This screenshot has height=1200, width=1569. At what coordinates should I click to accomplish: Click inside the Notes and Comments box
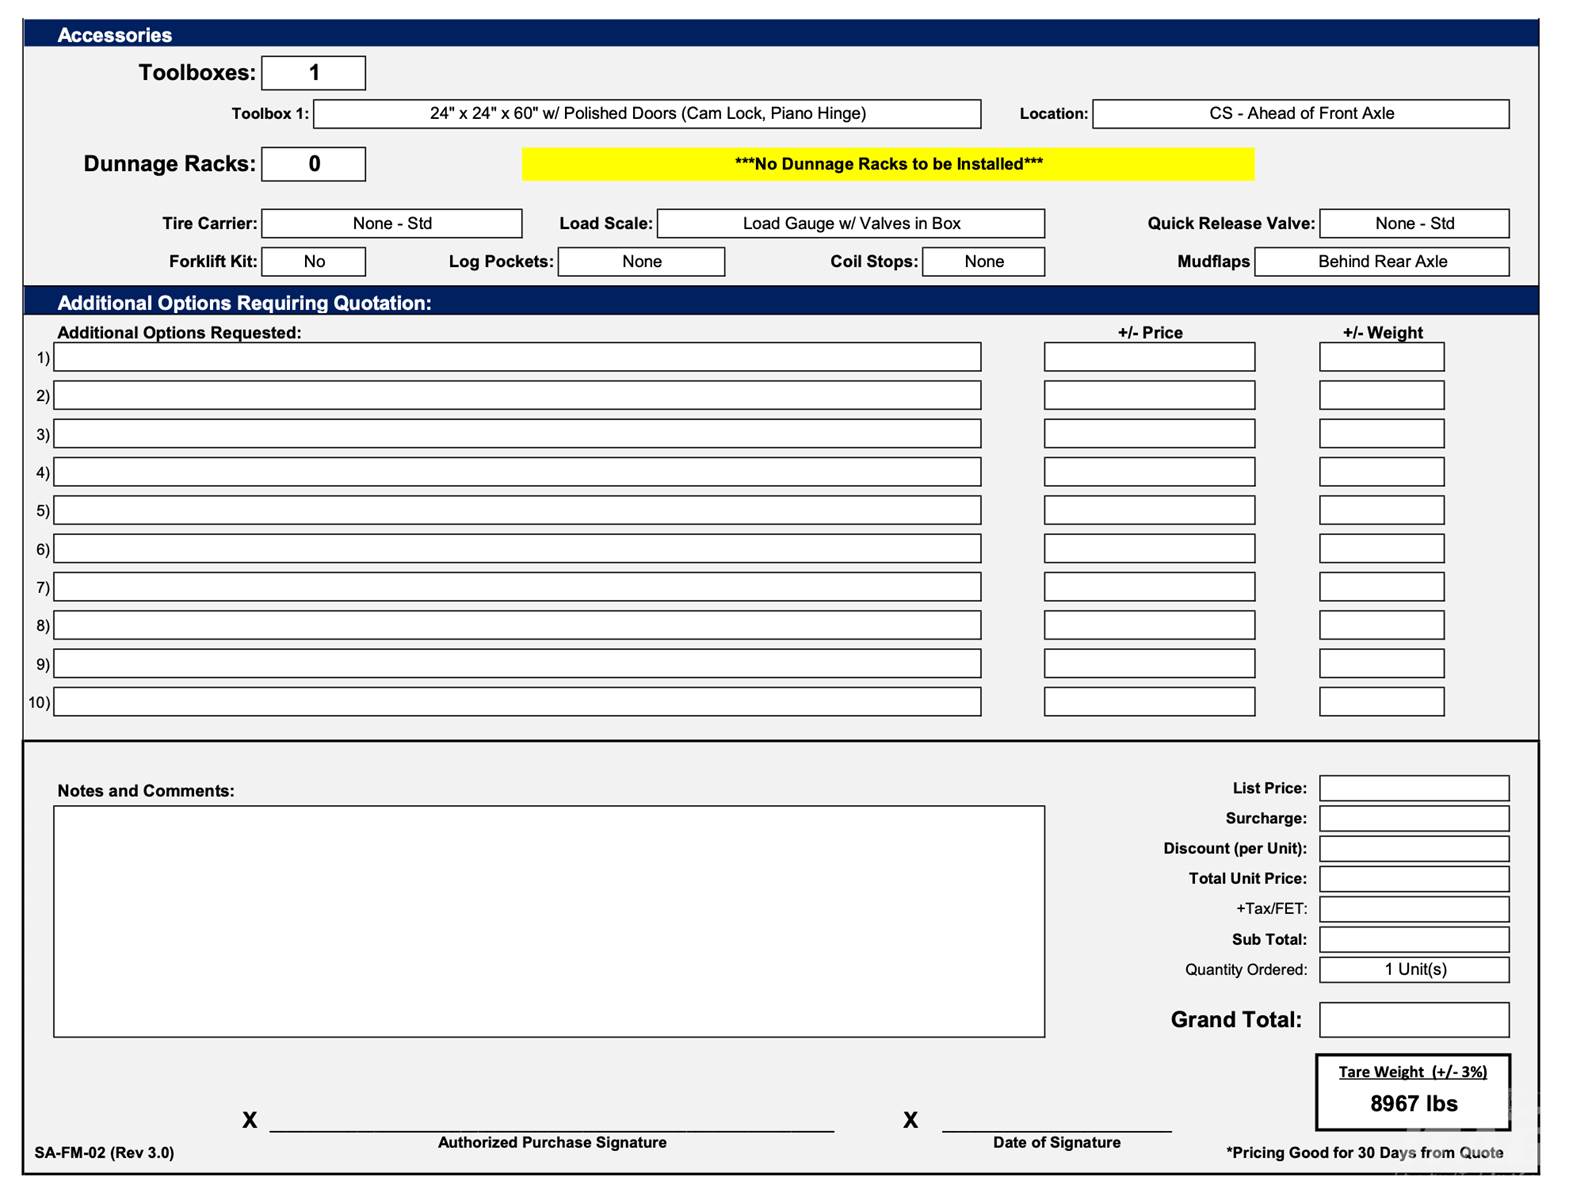(548, 921)
